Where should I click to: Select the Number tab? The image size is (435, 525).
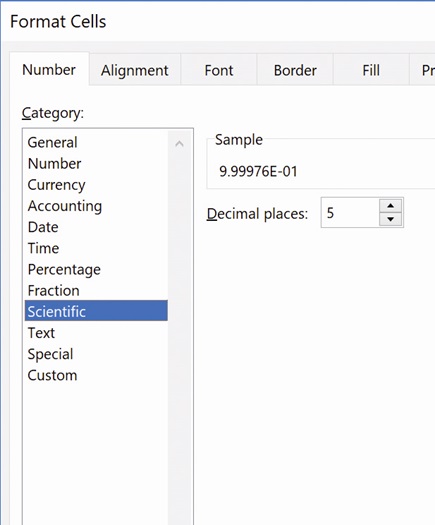49,70
